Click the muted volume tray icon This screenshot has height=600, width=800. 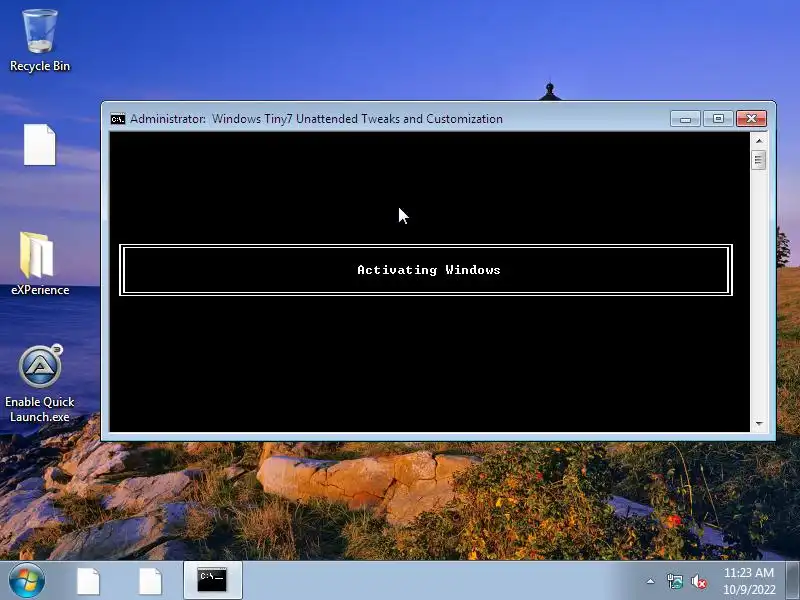(699, 581)
